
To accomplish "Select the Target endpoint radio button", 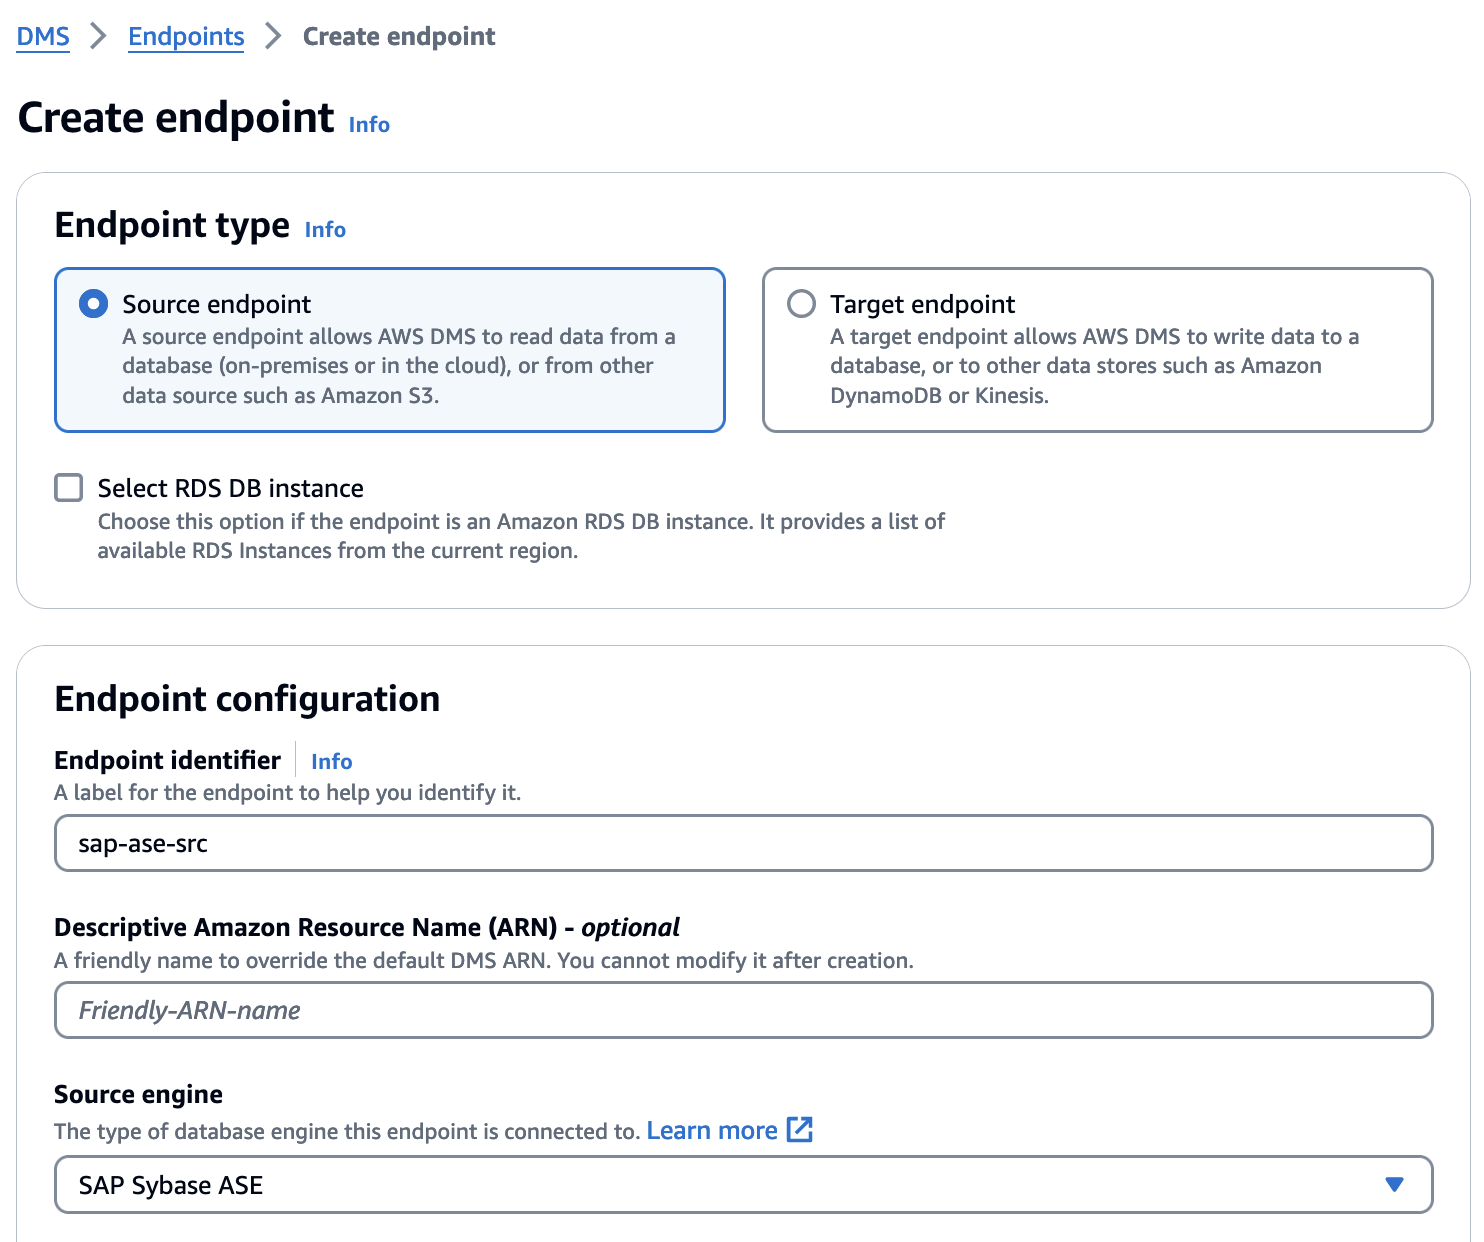I will [x=802, y=304].
